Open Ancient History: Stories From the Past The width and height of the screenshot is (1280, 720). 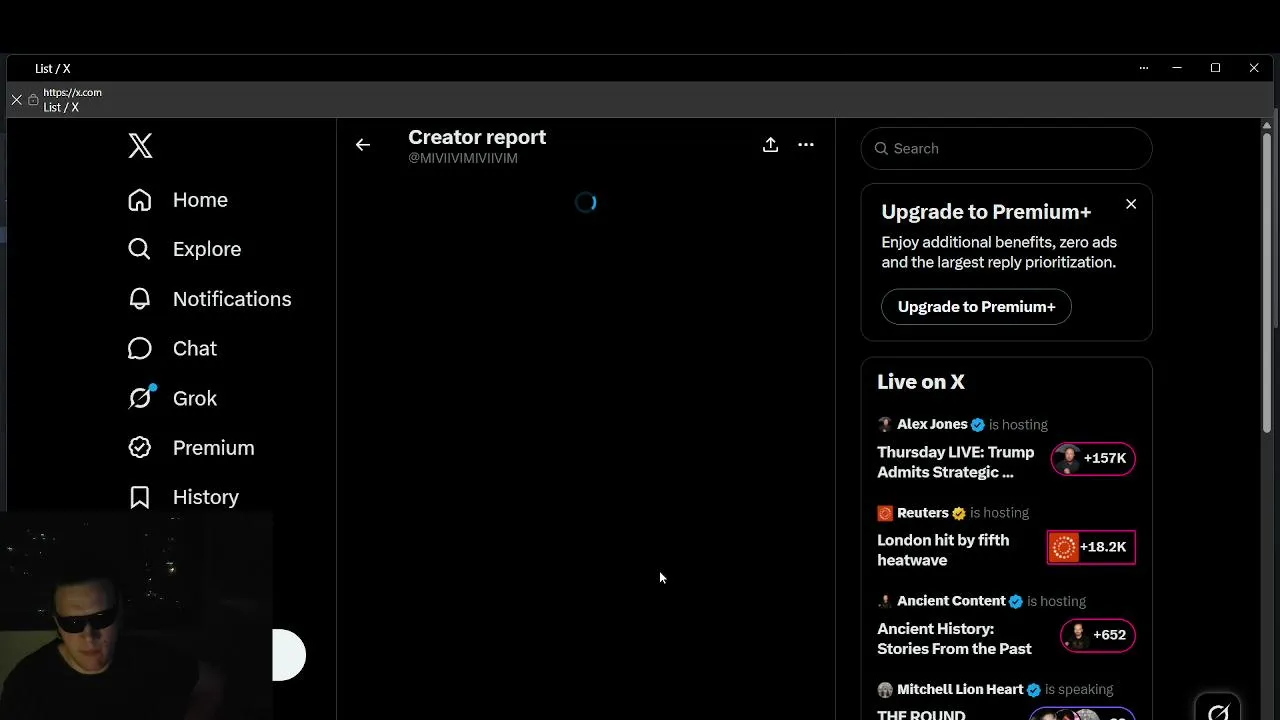pos(954,638)
